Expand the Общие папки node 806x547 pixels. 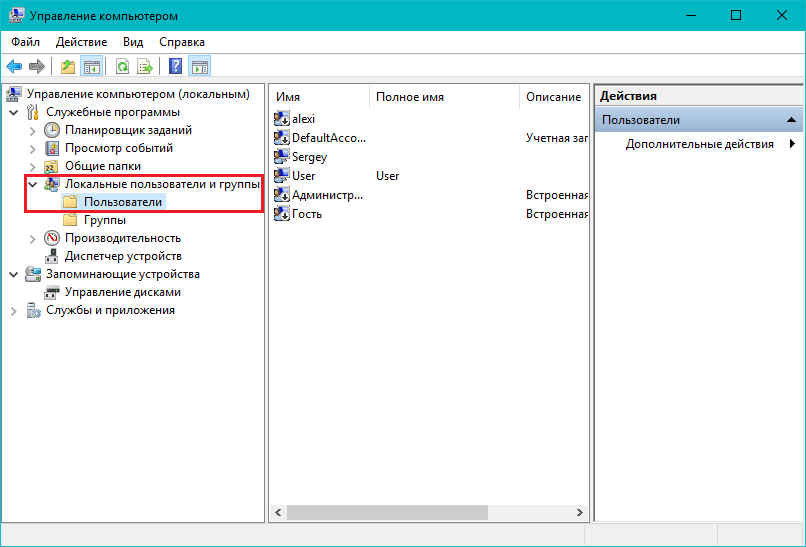pos(33,167)
